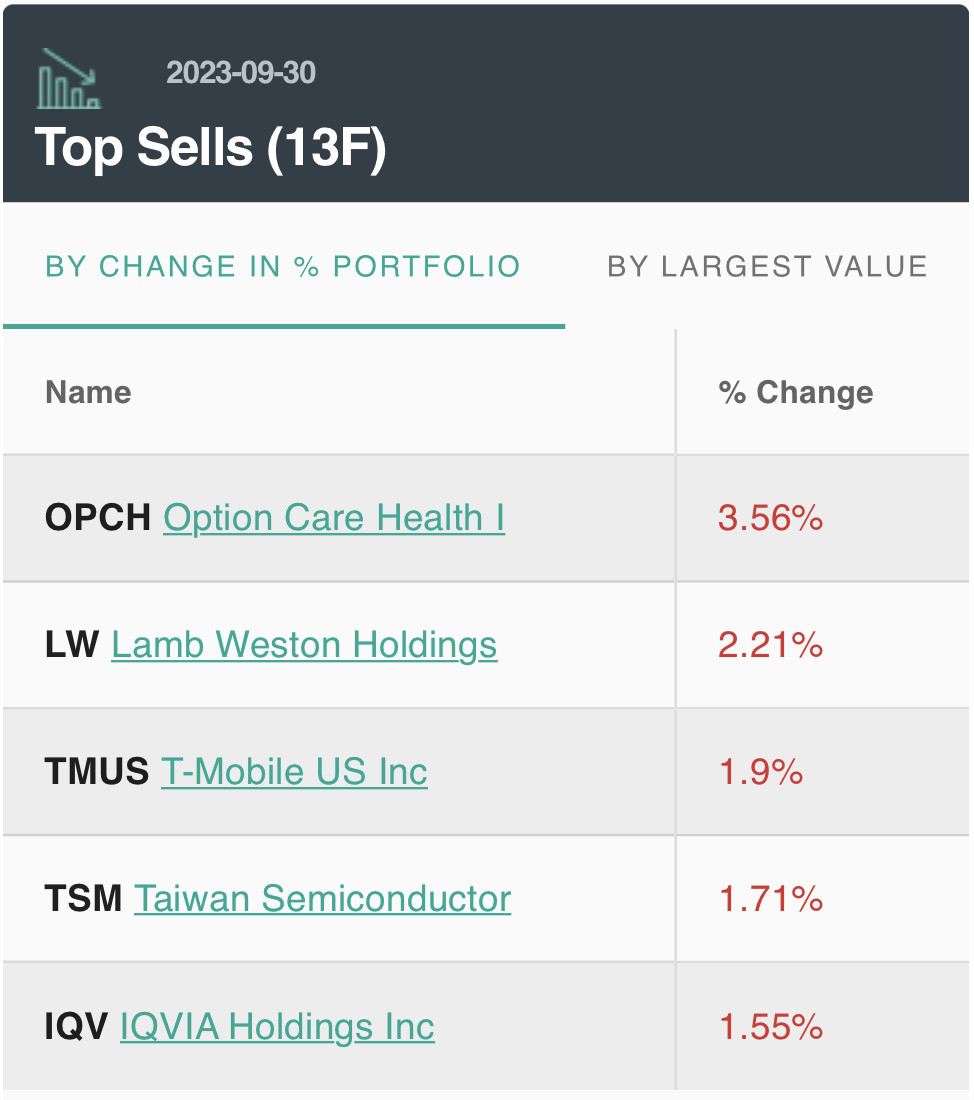Open the Lamb Weston Holdings link
974x1100 pixels.
(x=304, y=645)
